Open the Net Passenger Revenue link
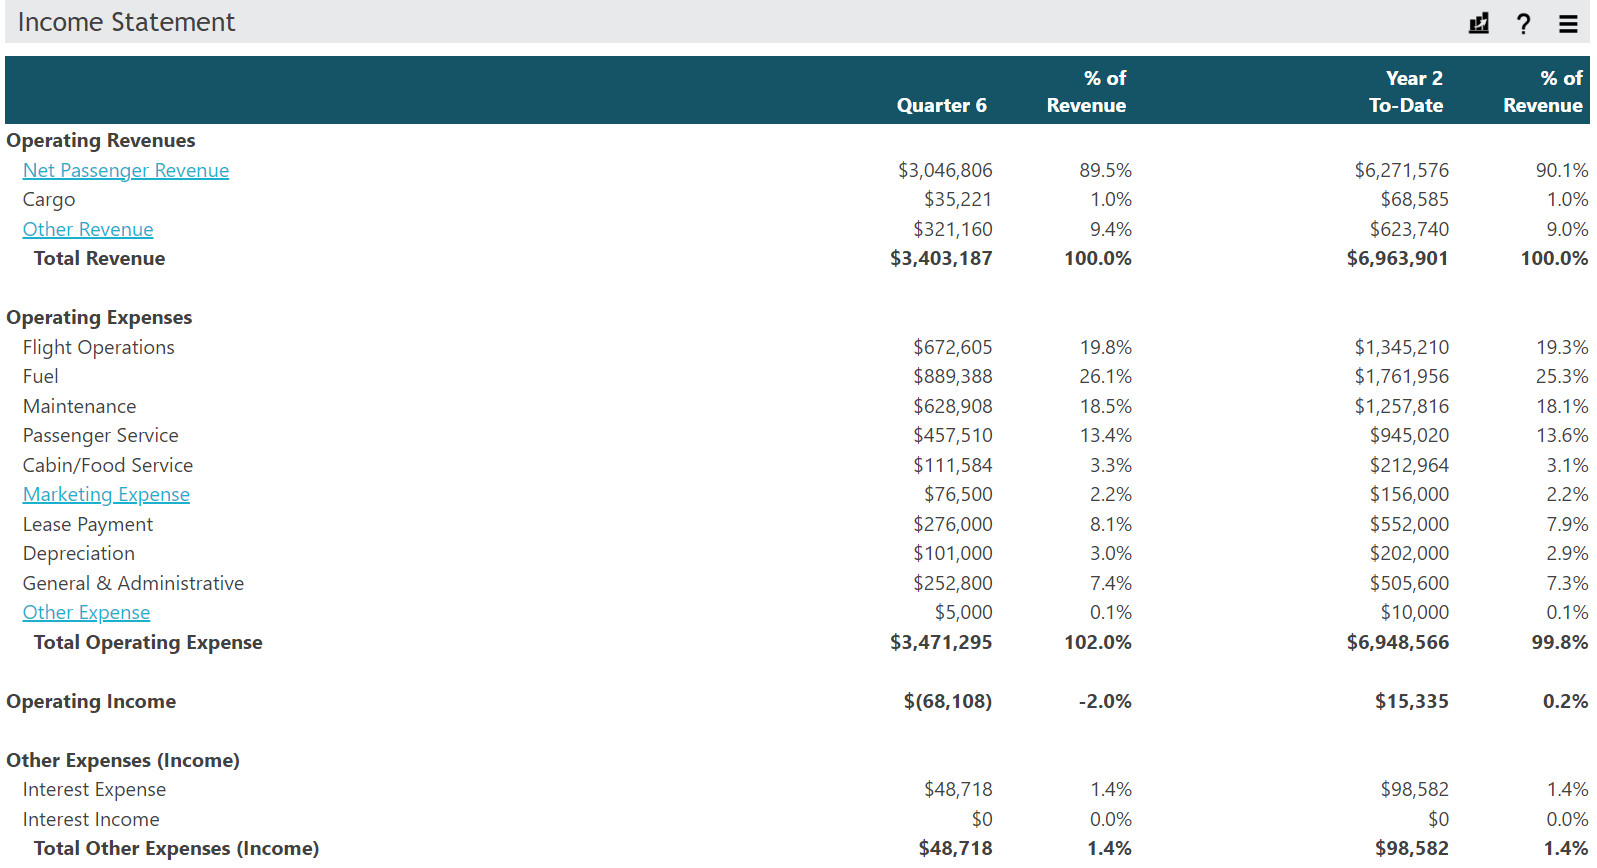Screen dimensions: 1597x868 pos(126,170)
